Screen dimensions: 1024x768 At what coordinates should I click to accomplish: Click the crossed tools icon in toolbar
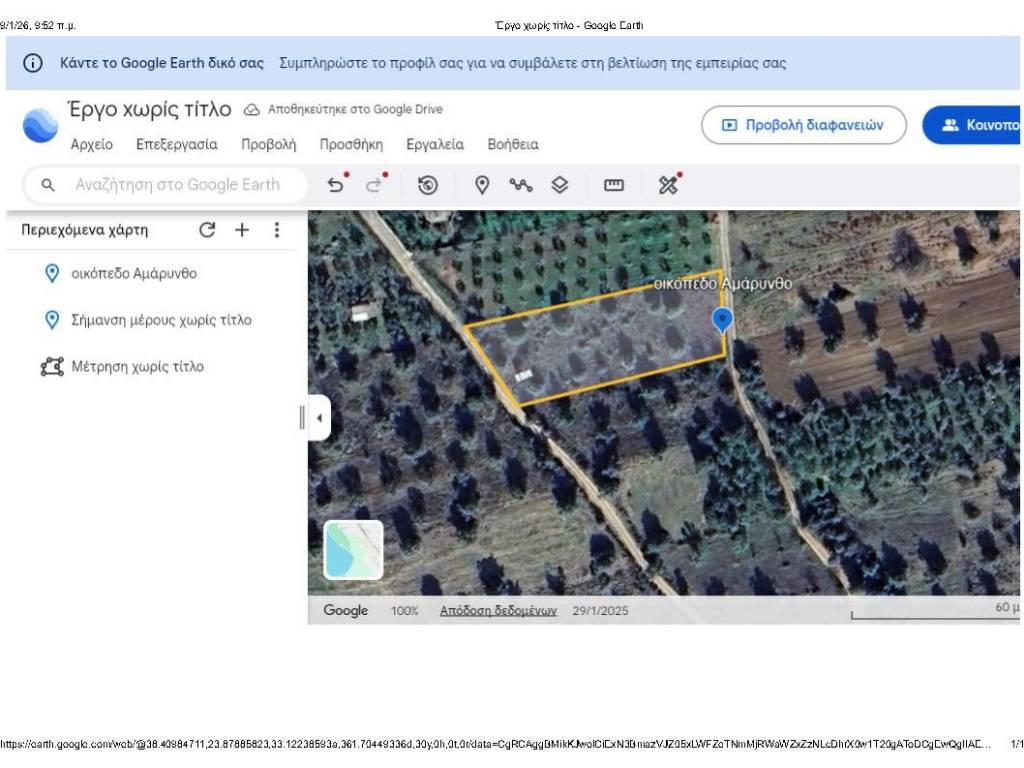coord(668,185)
